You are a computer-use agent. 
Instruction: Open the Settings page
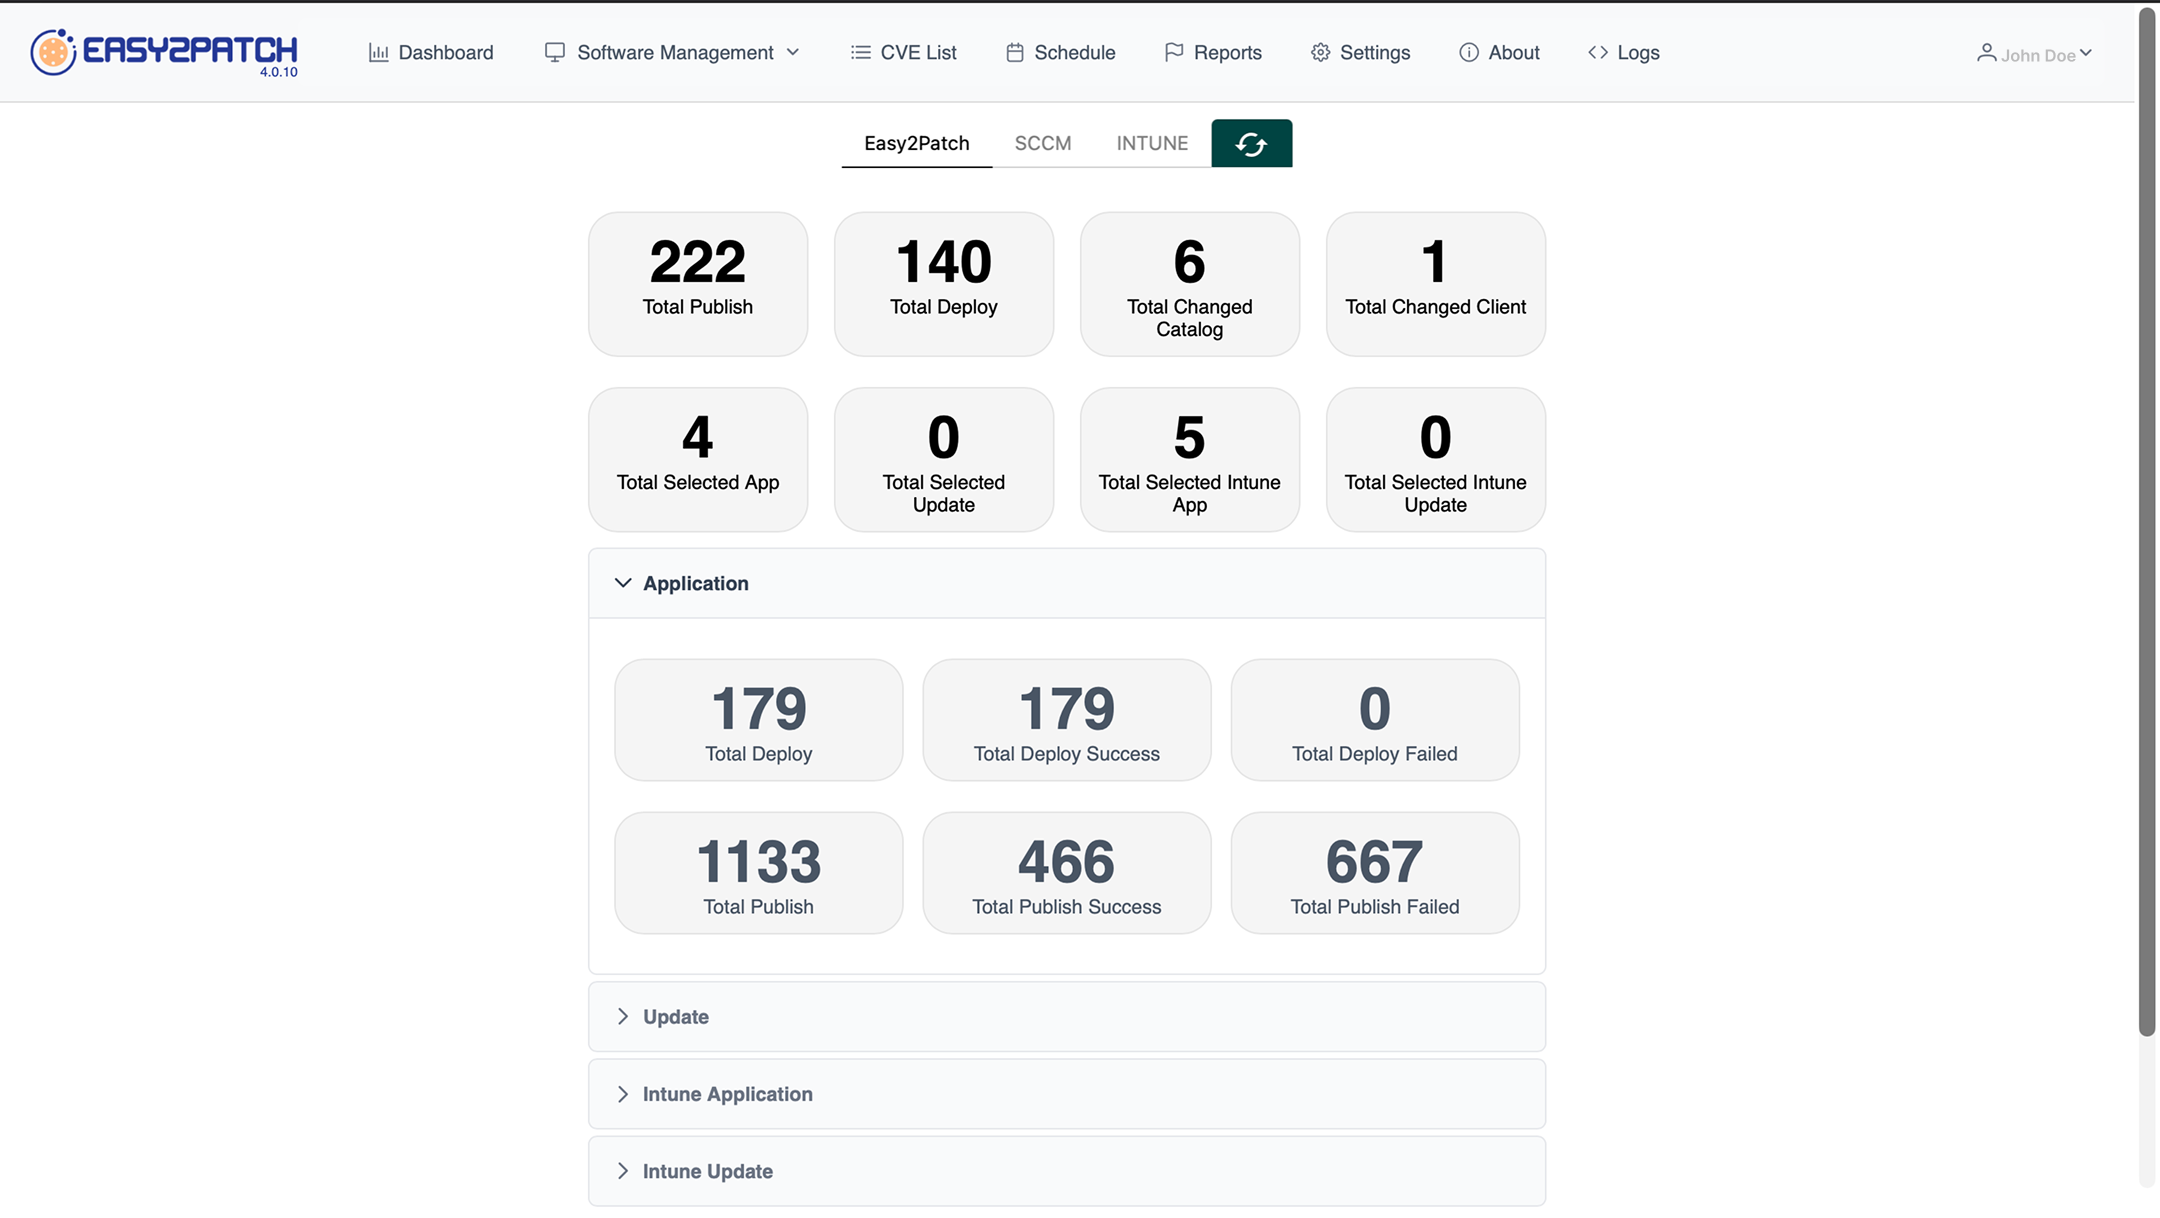tap(1360, 52)
